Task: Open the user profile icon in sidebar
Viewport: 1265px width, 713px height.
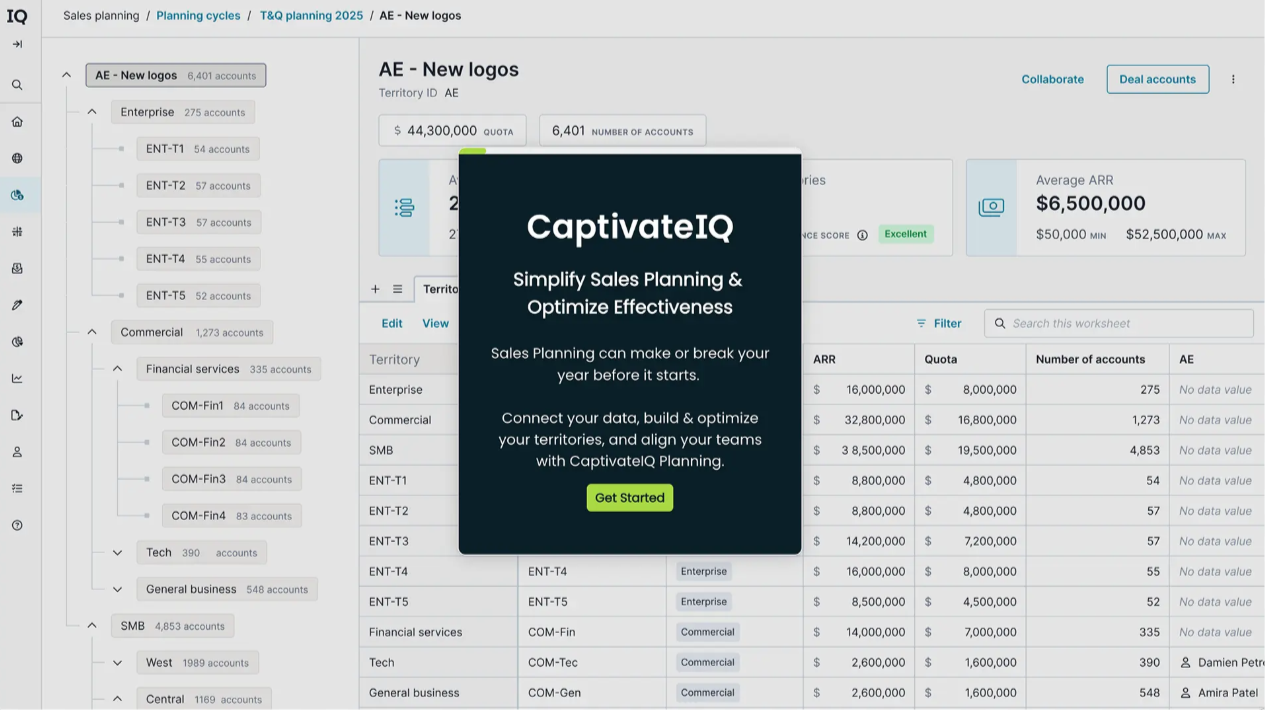Action: pos(17,452)
